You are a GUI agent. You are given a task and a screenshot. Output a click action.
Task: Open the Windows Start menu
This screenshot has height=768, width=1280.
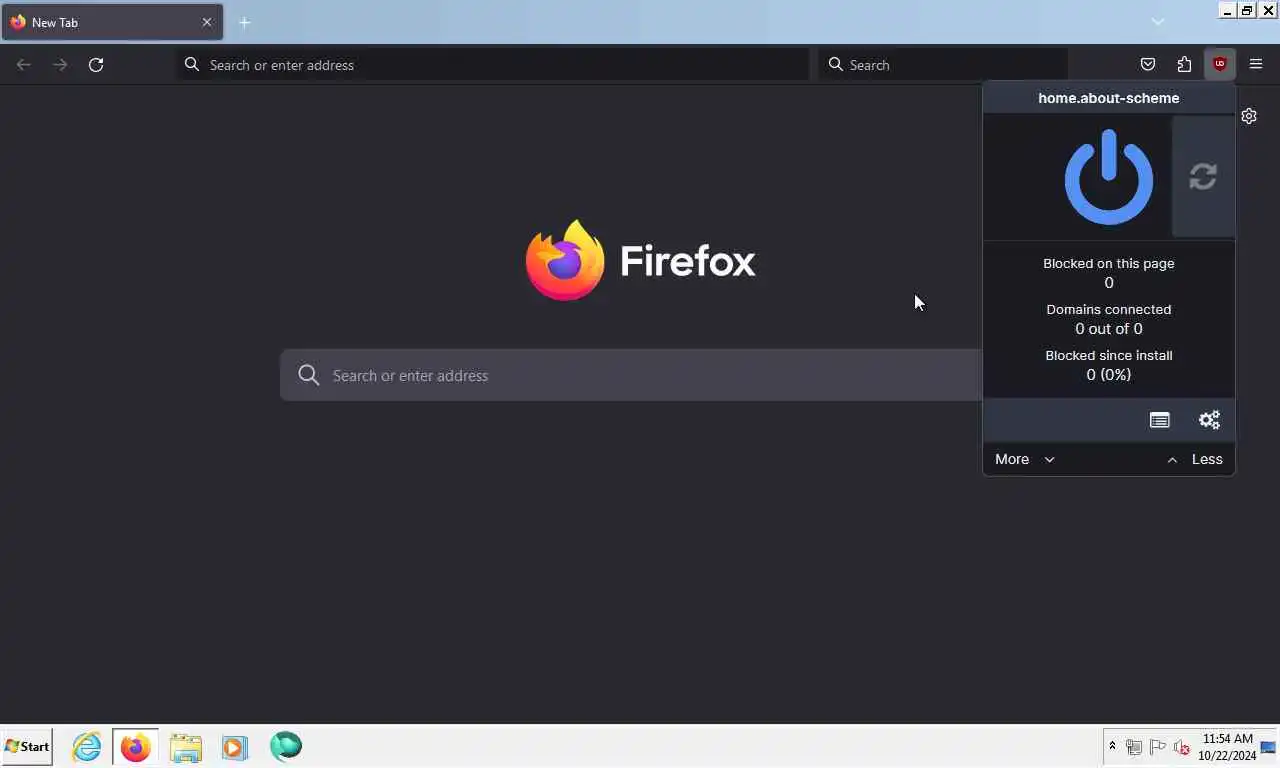coord(27,746)
